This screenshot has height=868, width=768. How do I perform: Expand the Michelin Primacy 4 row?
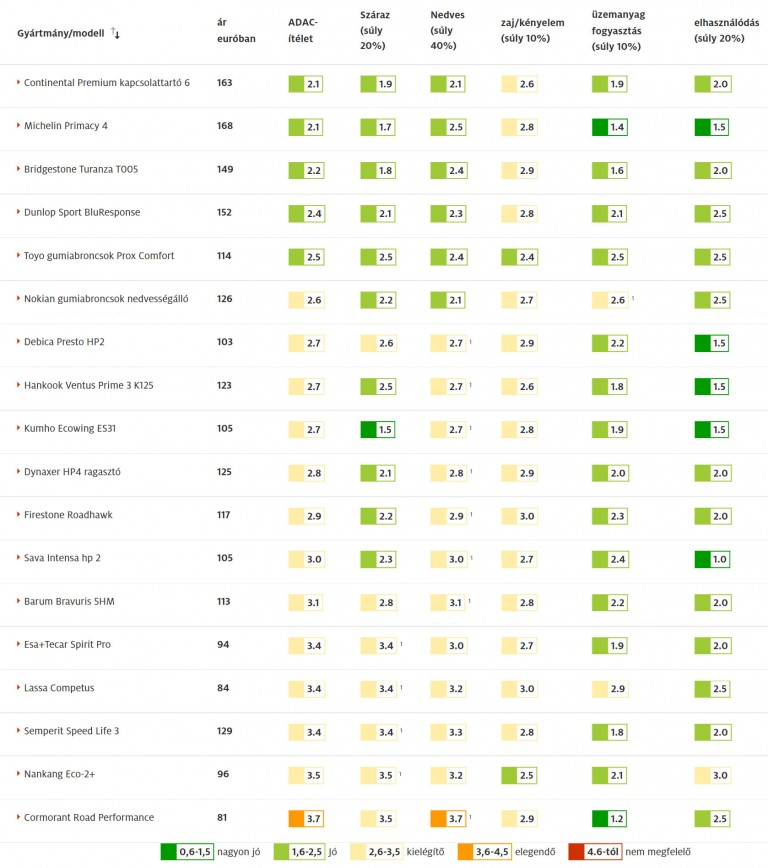19,126
